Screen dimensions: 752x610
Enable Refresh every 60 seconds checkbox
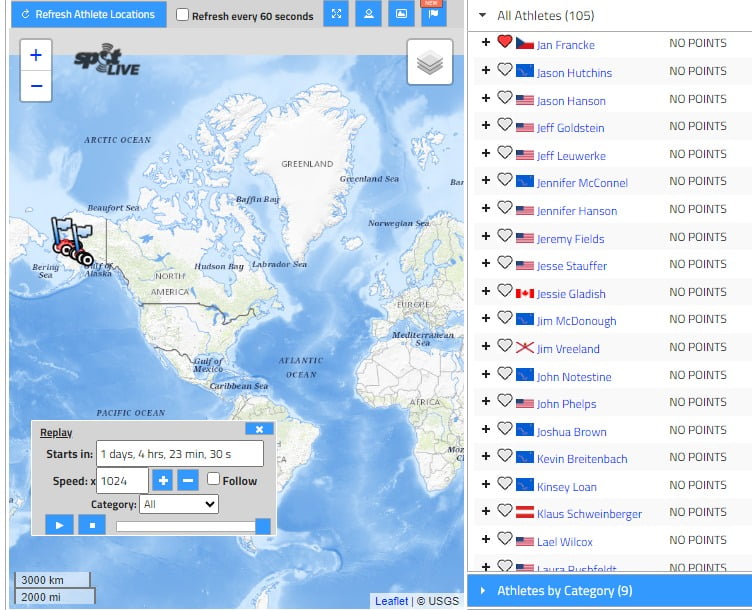(182, 15)
